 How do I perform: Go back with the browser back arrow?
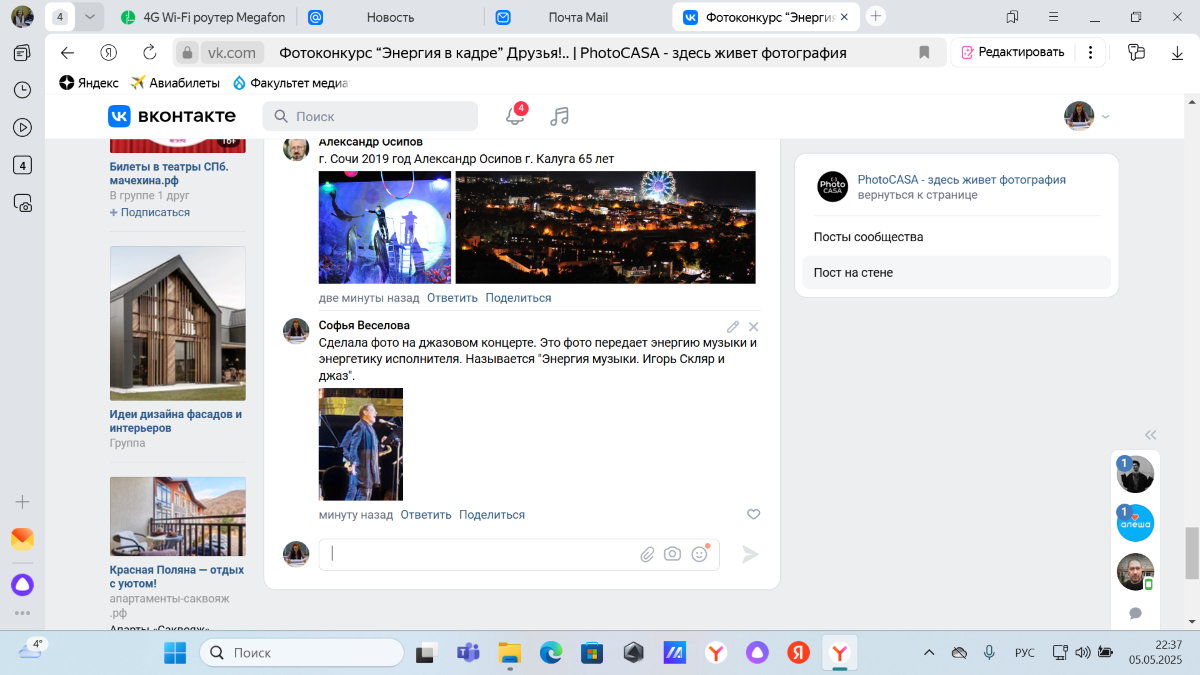click(67, 53)
